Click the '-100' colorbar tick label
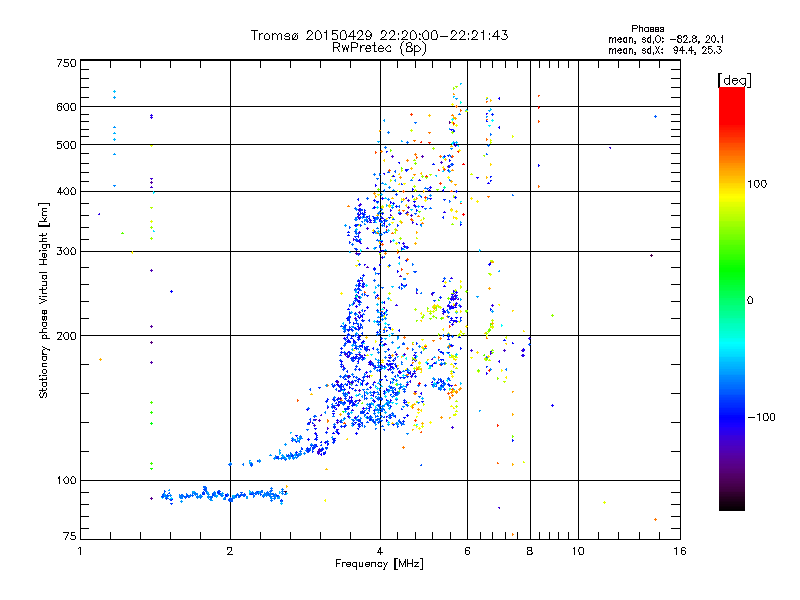 click(761, 417)
